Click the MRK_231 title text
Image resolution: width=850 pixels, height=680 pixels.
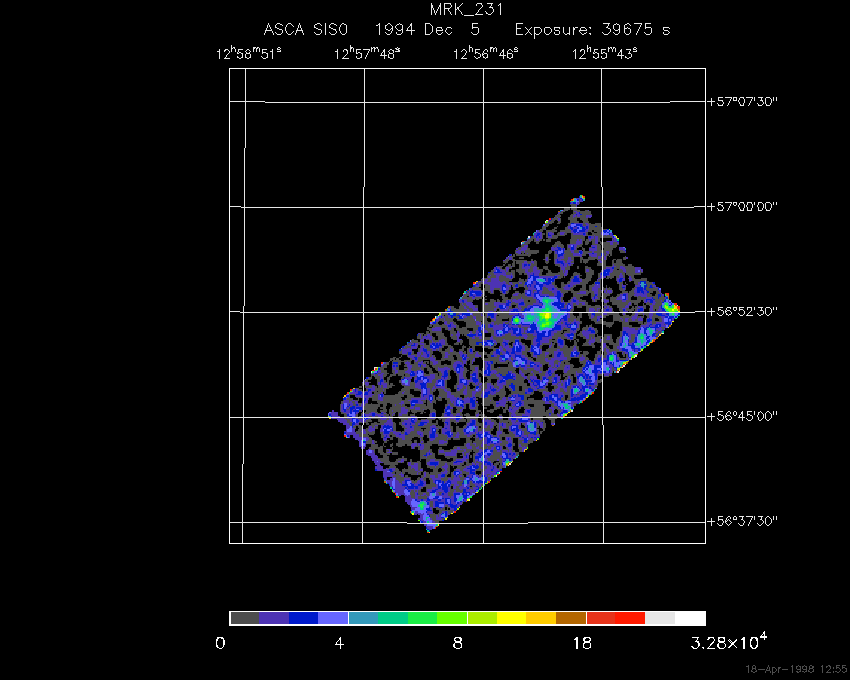[467, 10]
